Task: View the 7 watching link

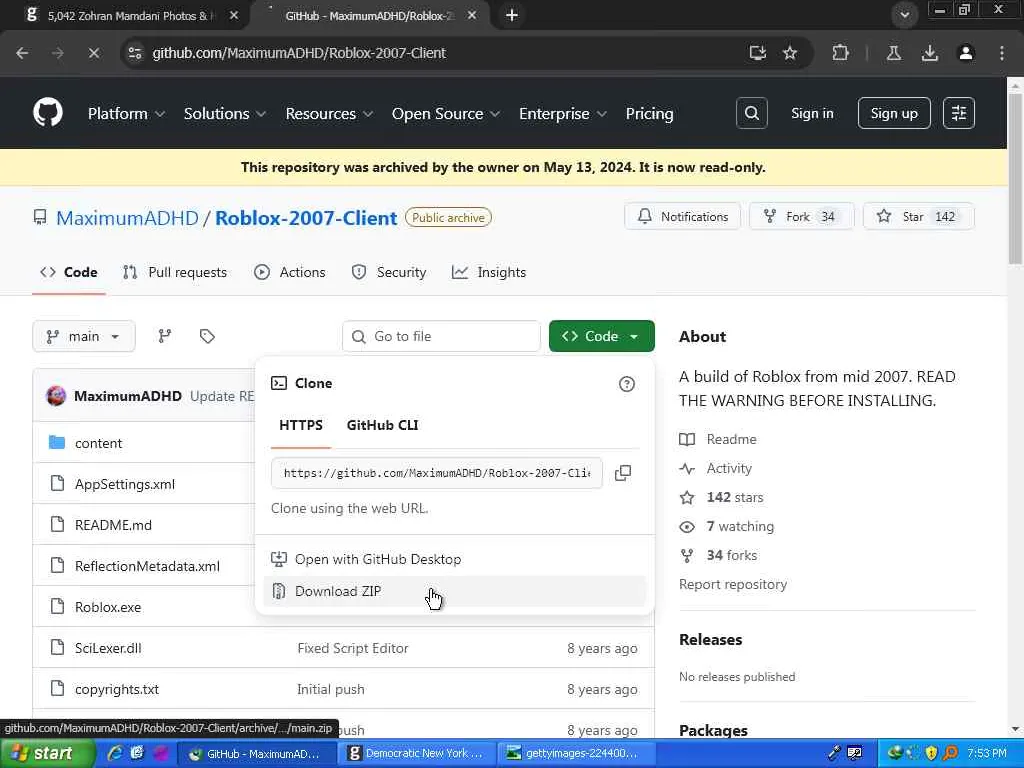Action: (740, 526)
